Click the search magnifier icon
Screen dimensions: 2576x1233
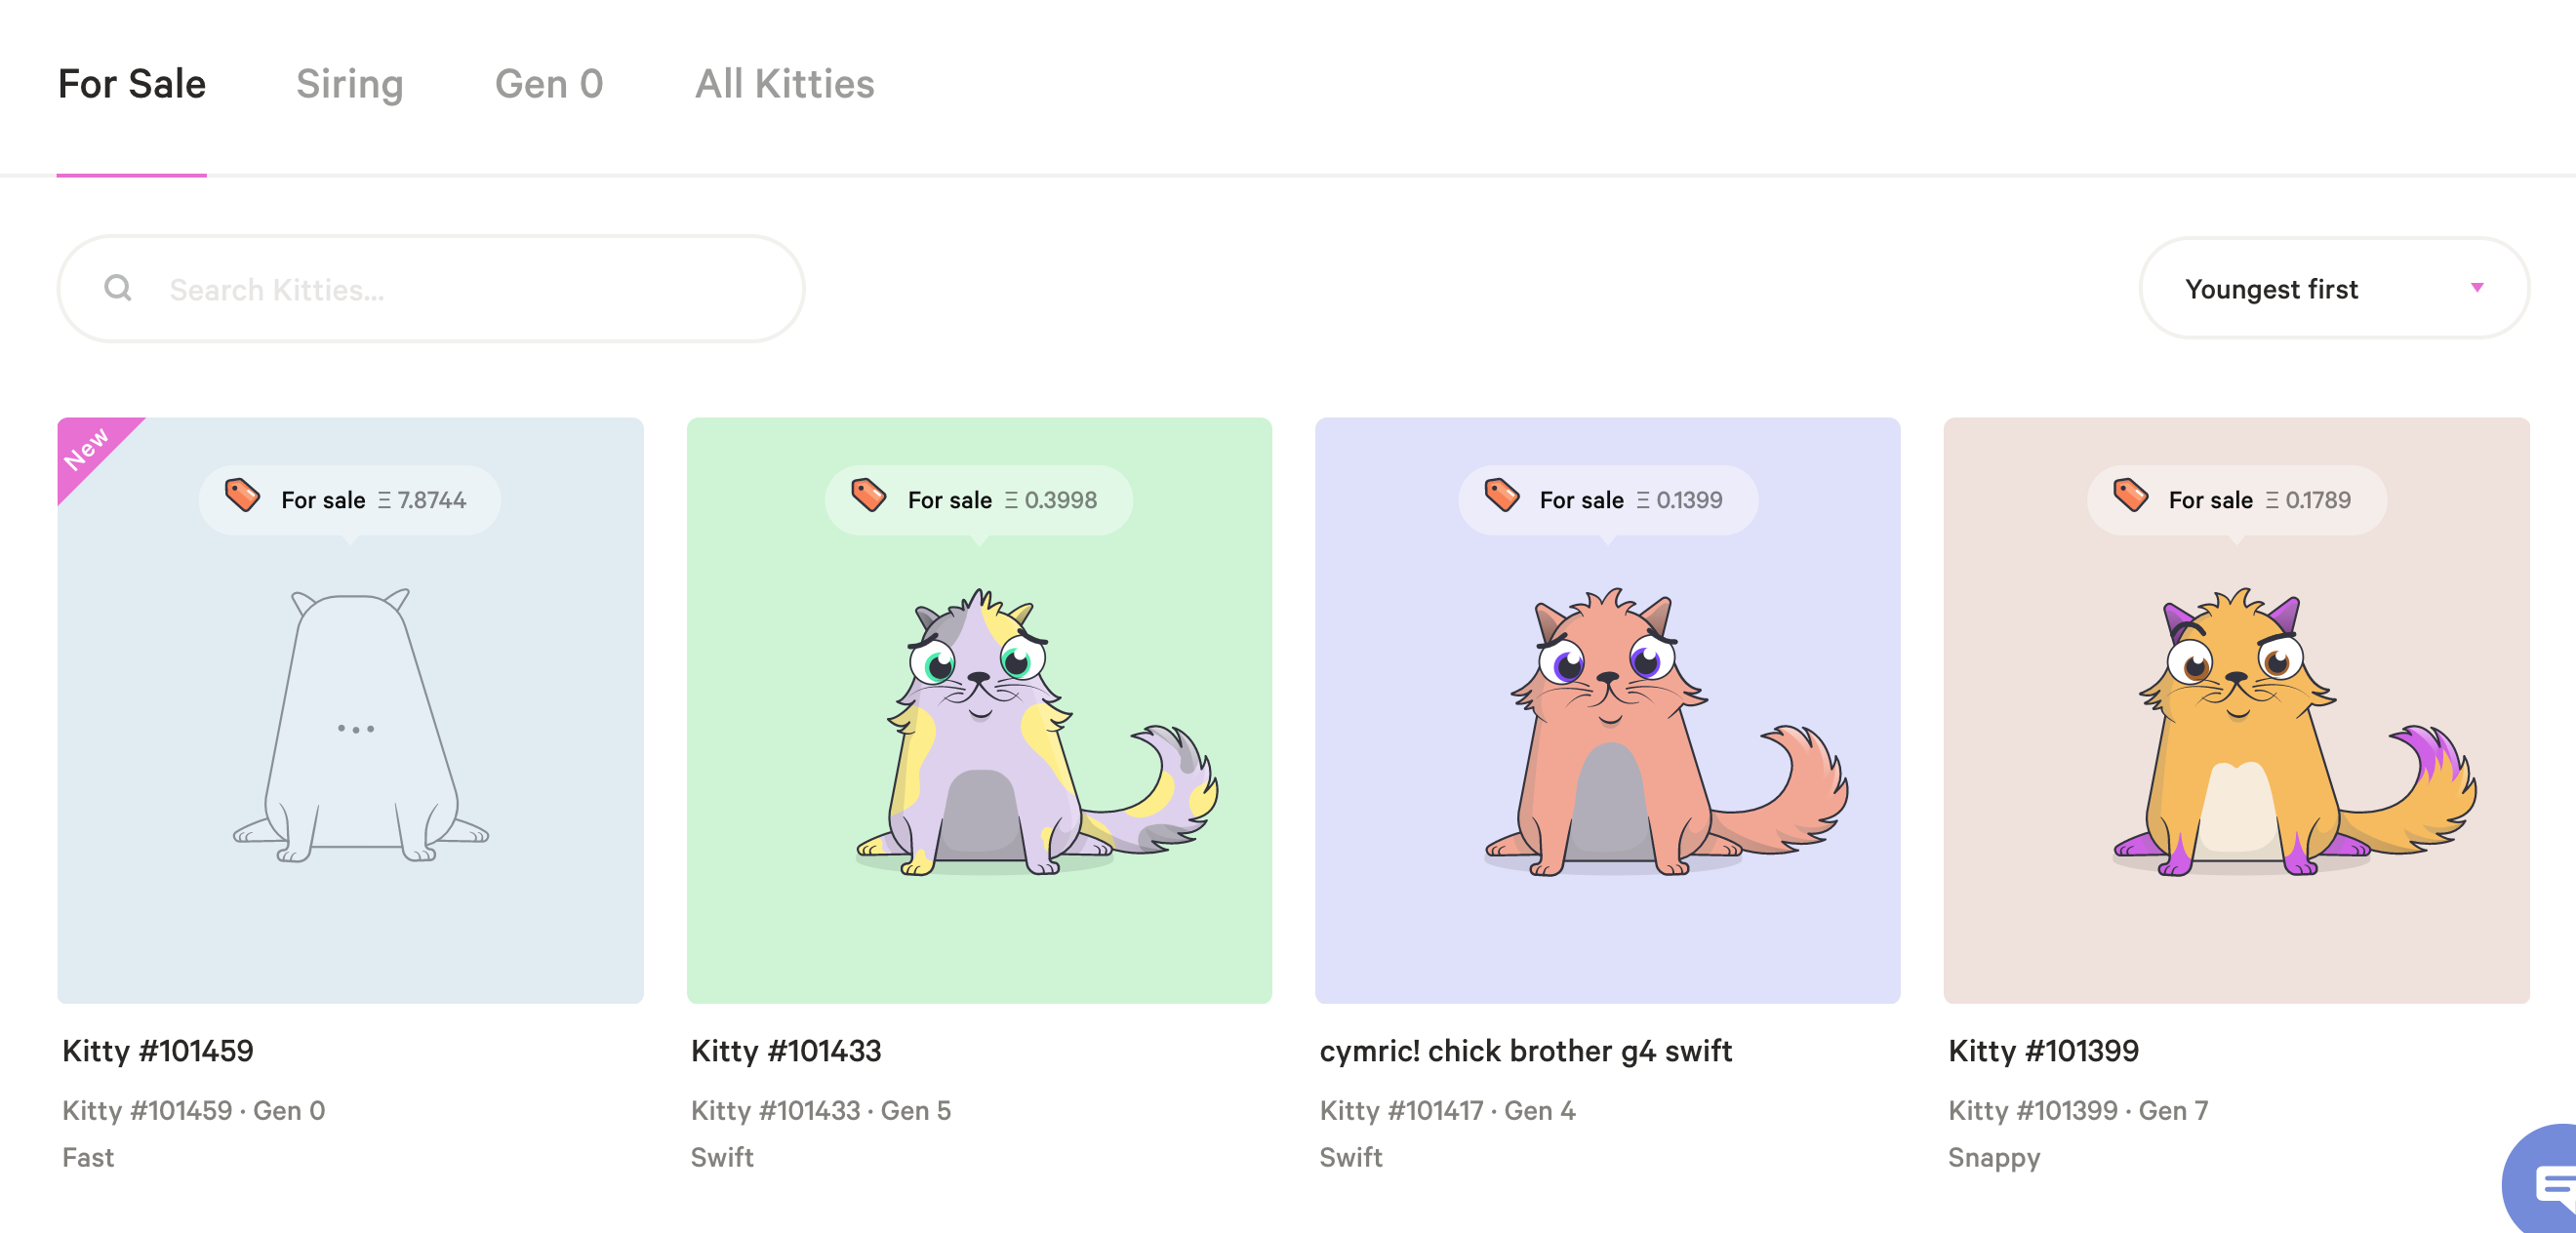pyautogui.click(x=118, y=288)
